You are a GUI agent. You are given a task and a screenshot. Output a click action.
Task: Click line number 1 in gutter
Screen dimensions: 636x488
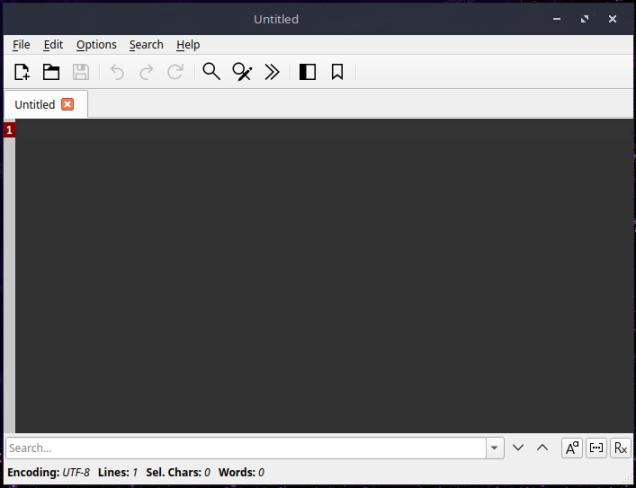pyautogui.click(x=9, y=131)
